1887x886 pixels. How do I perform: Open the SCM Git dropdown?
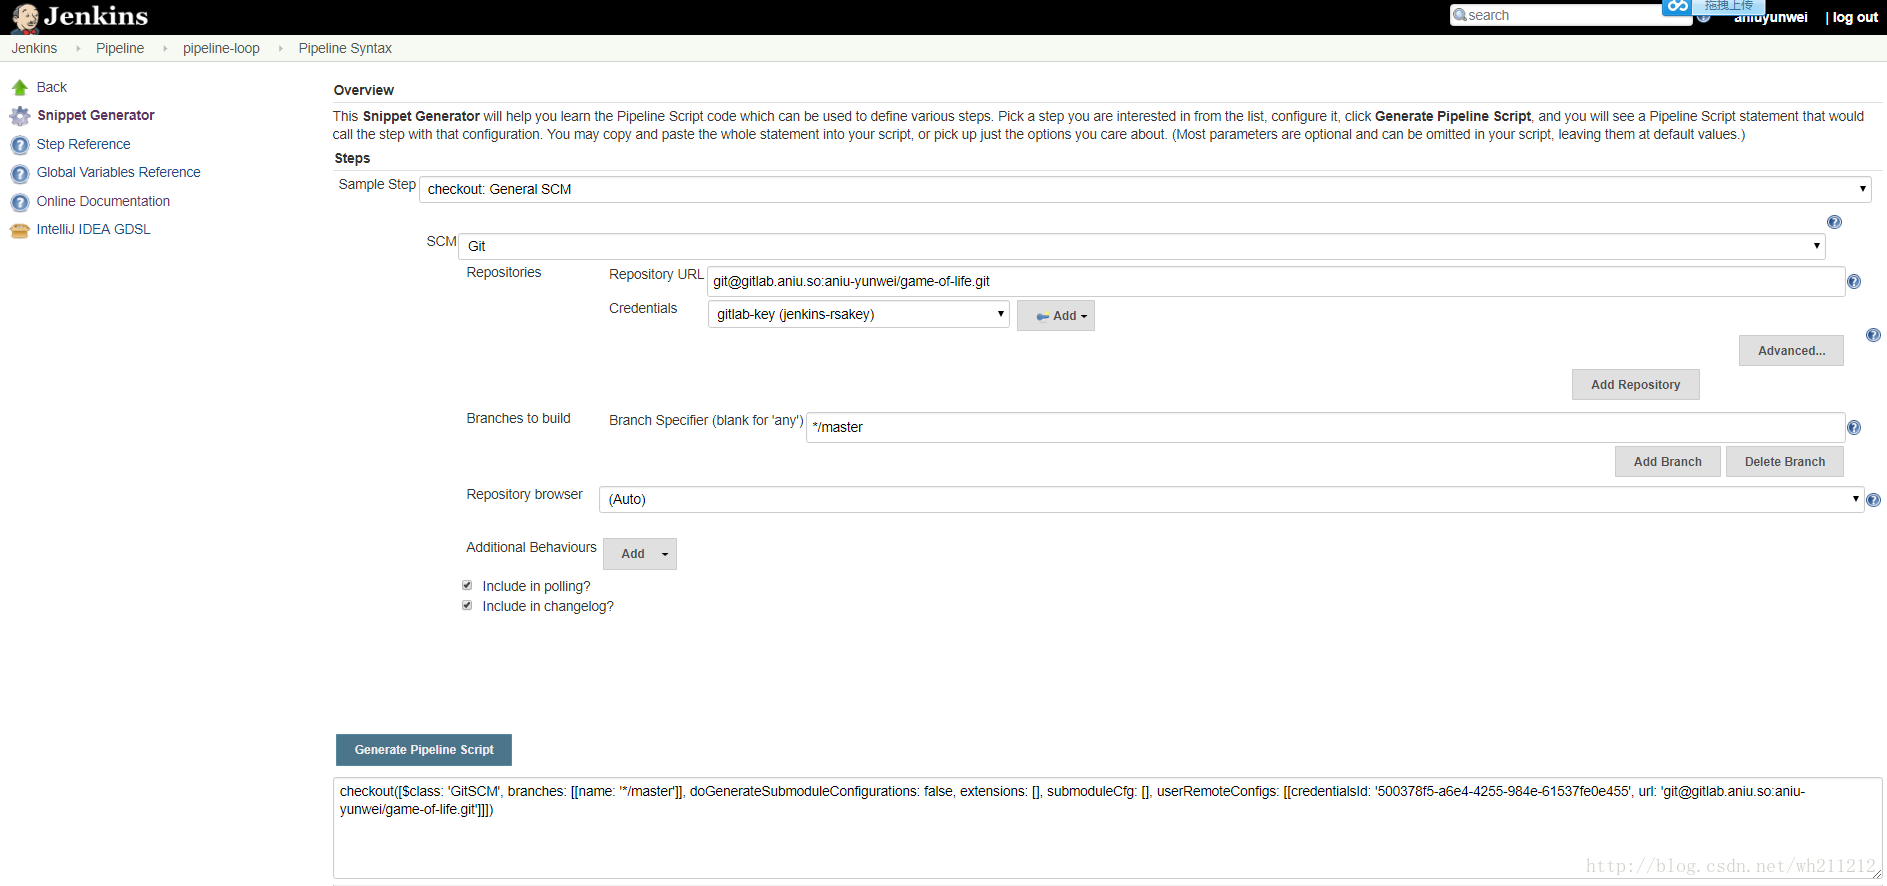point(1142,246)
